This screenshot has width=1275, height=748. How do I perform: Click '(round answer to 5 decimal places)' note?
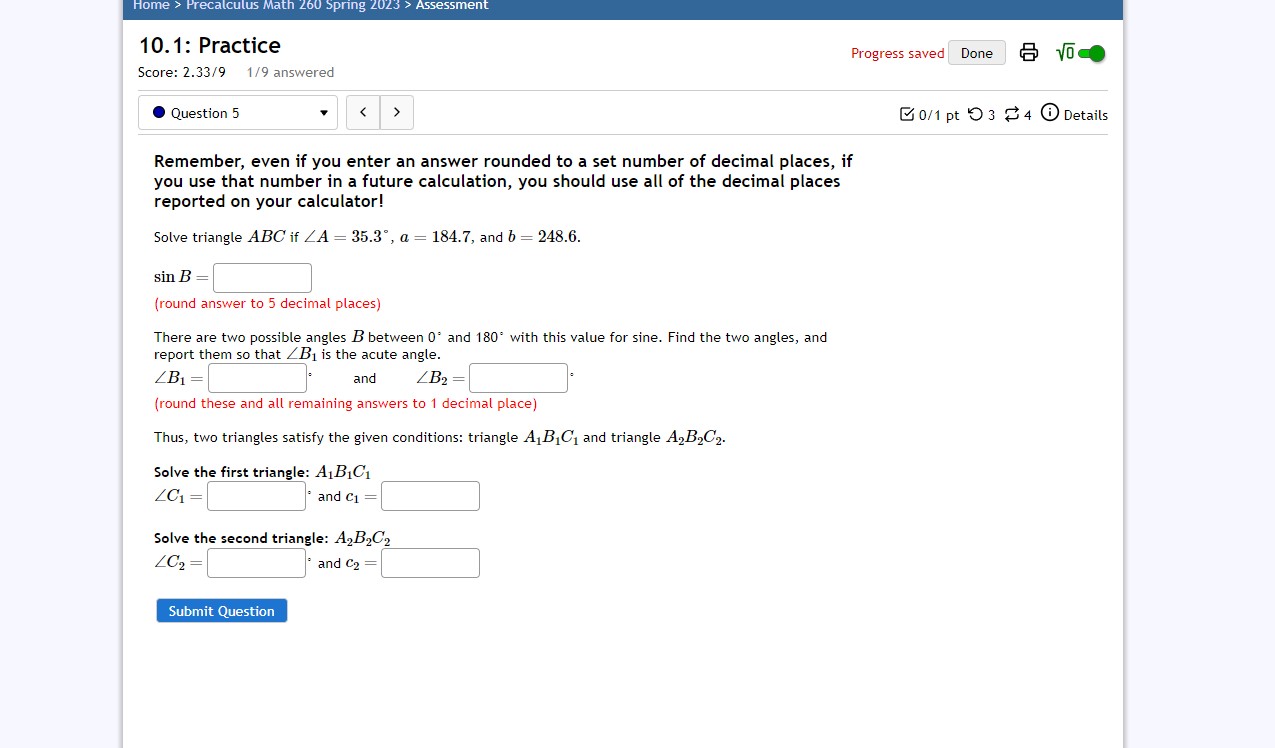(267, 303)
